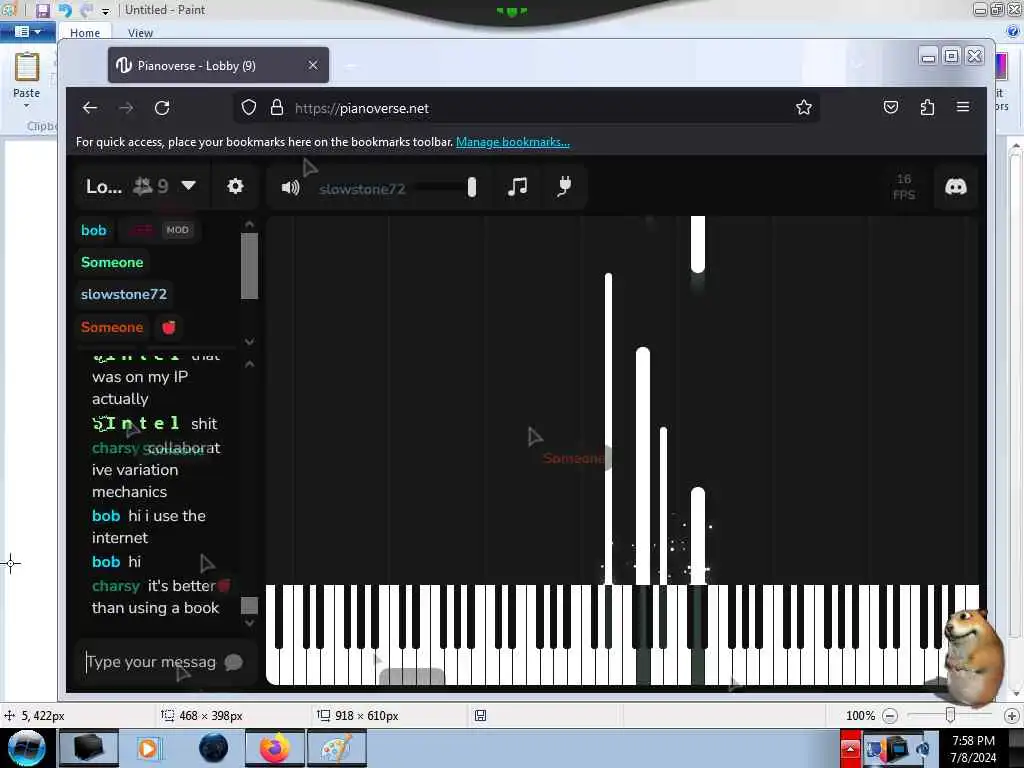1024x768 pixels.
Task: Click bob's name before "hi i use the"
Action: (106, 516)
